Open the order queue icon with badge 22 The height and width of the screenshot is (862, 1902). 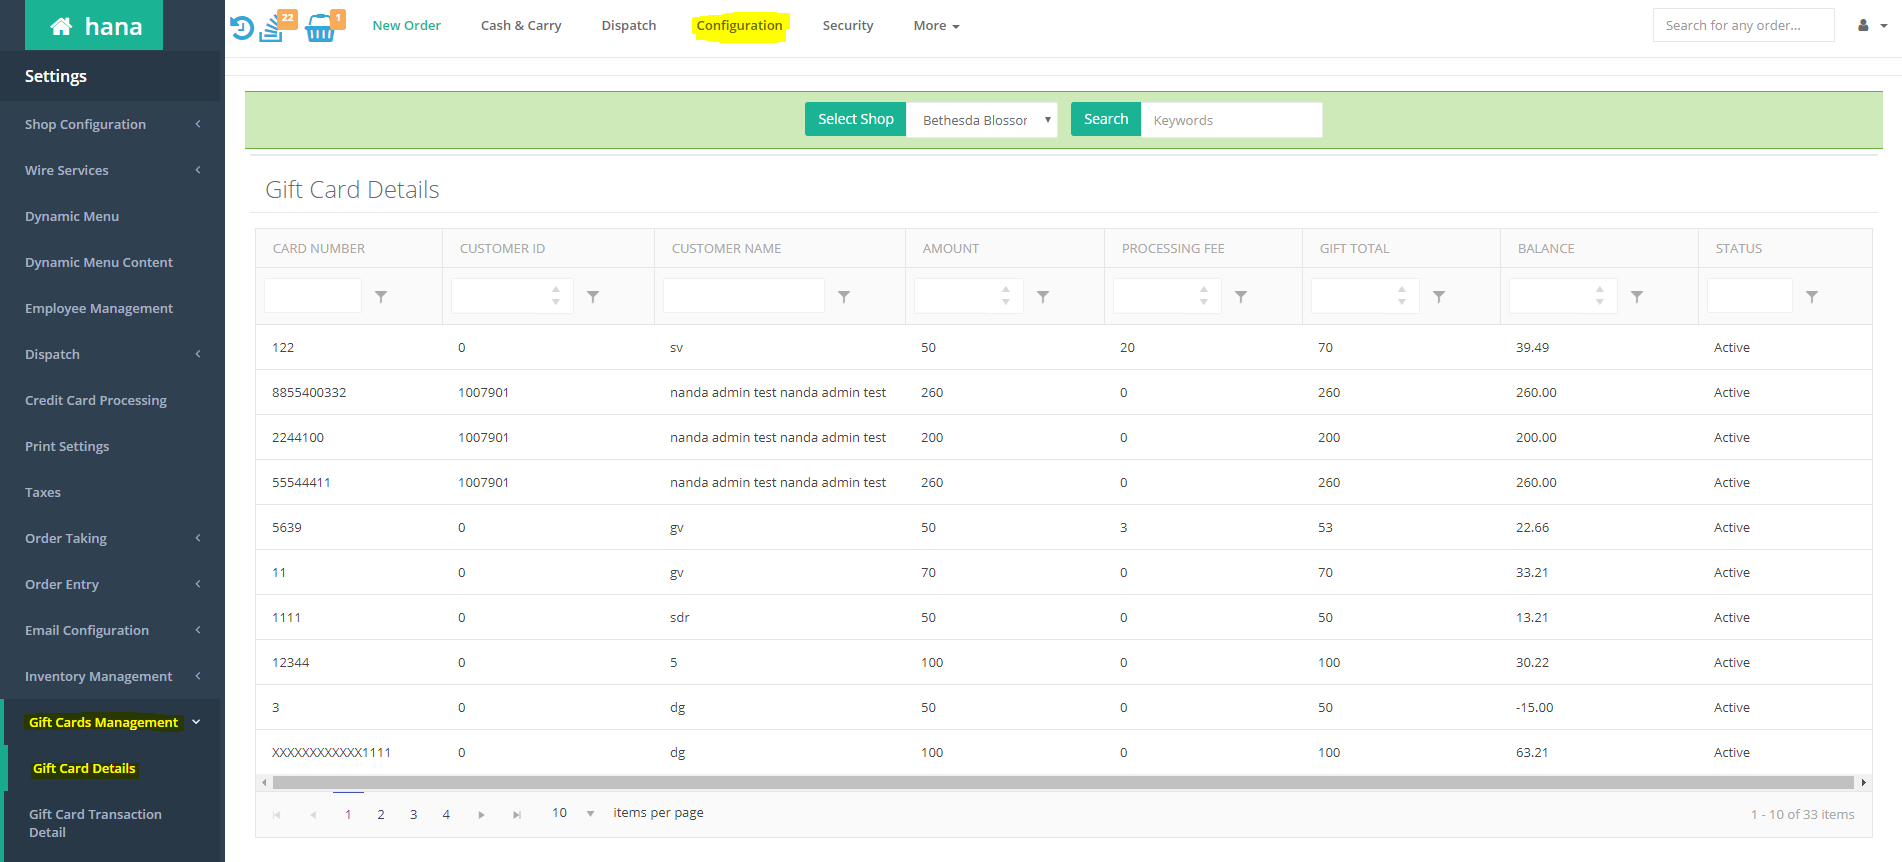tap(272, 28)
